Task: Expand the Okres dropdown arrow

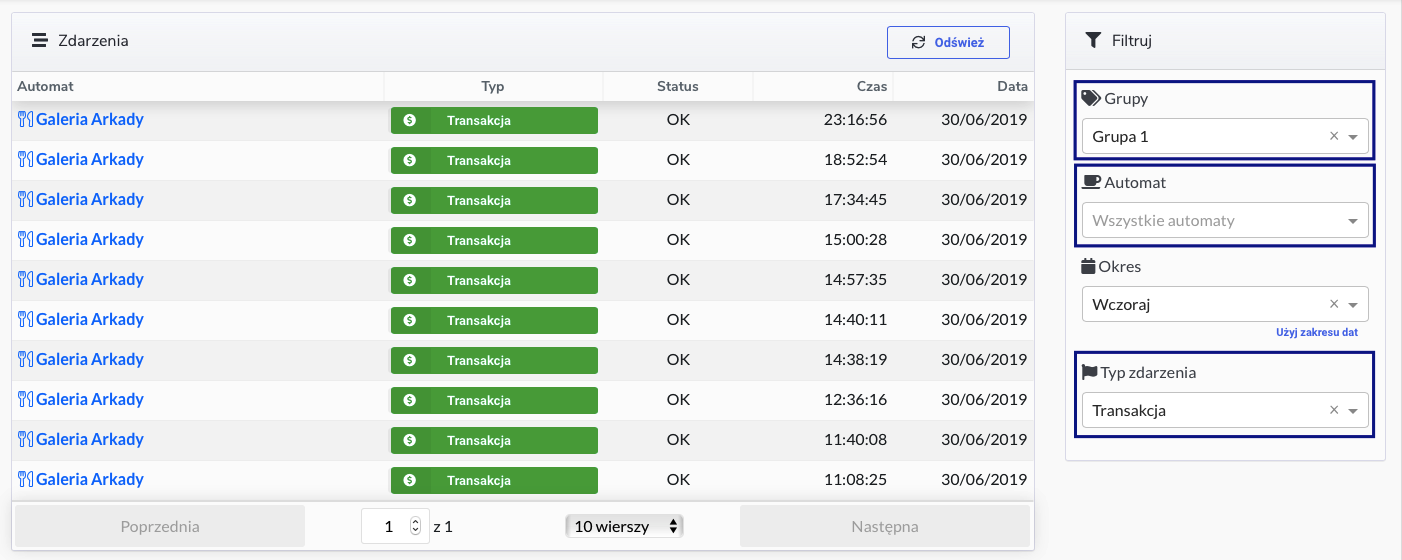Action: click(x=1353, y=305)
